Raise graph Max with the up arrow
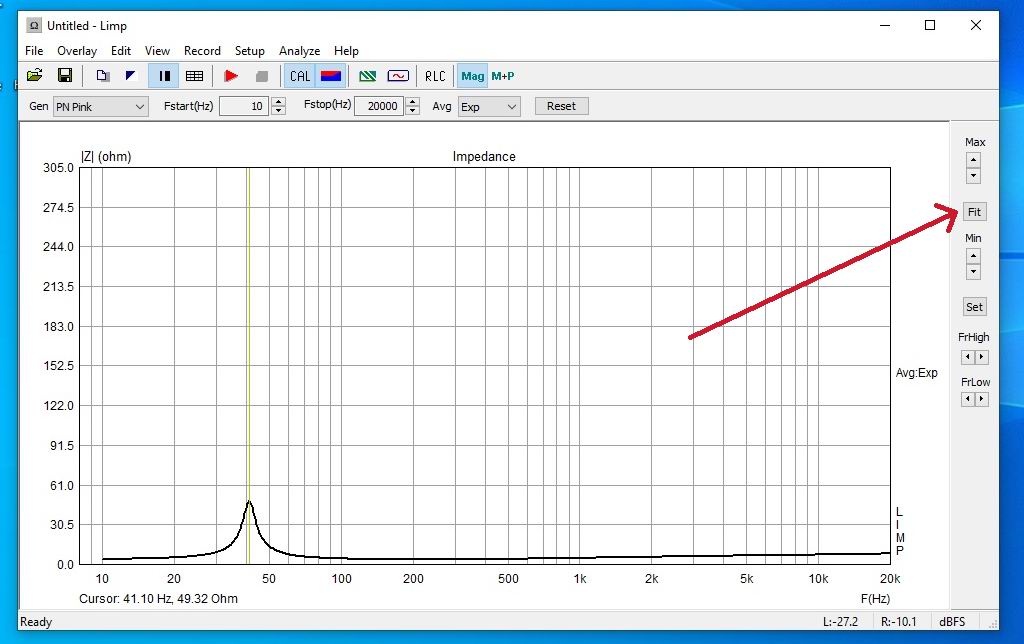 pyautogui.click(x=973, y=160)
